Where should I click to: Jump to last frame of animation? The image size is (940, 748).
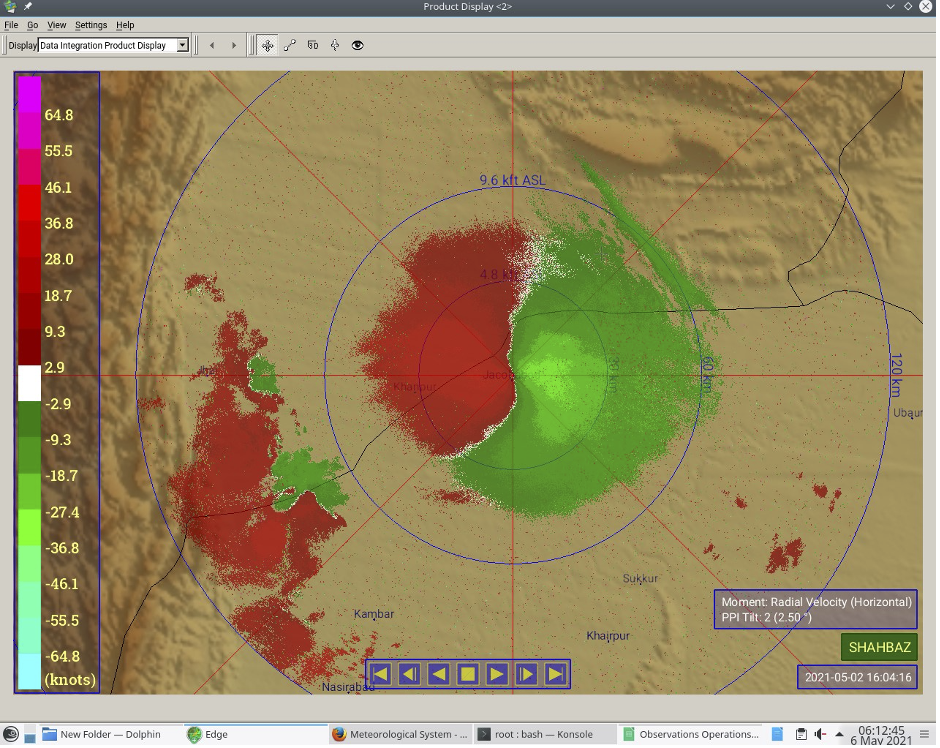(556, 674)
